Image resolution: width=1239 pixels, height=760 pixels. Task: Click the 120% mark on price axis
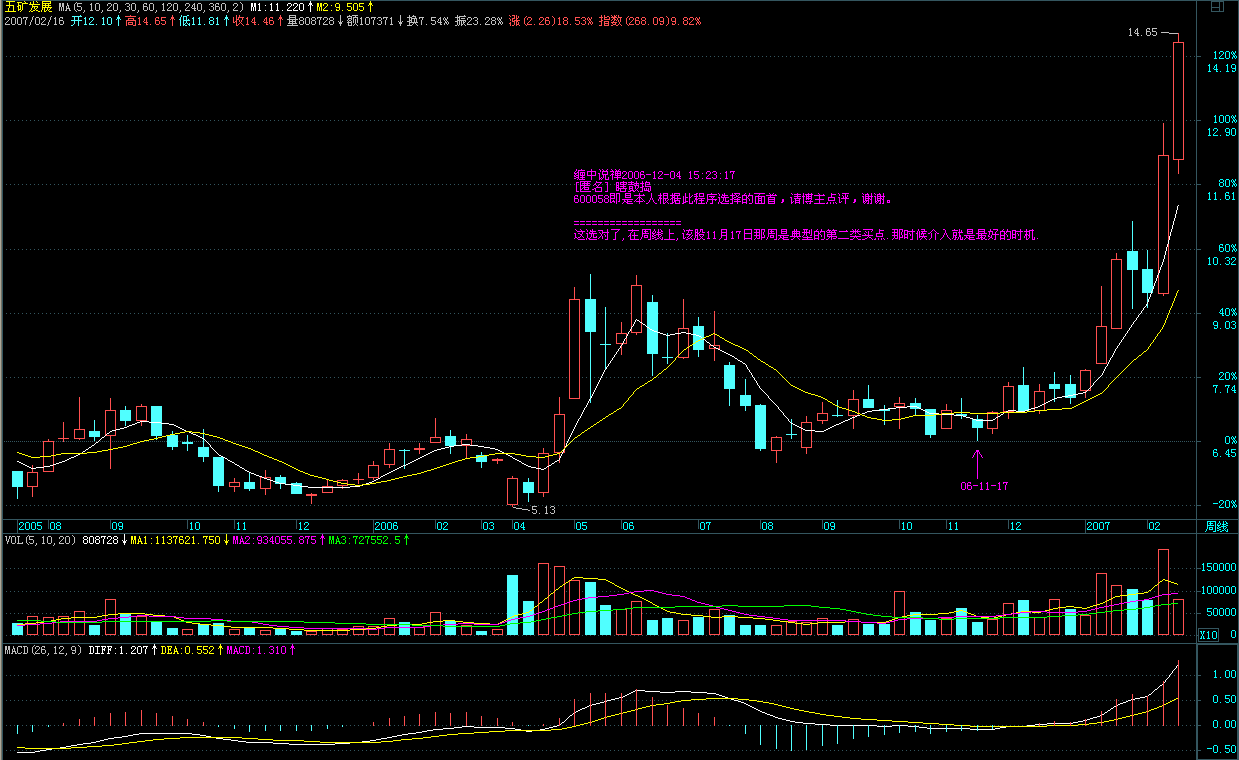coord(1220,55)
